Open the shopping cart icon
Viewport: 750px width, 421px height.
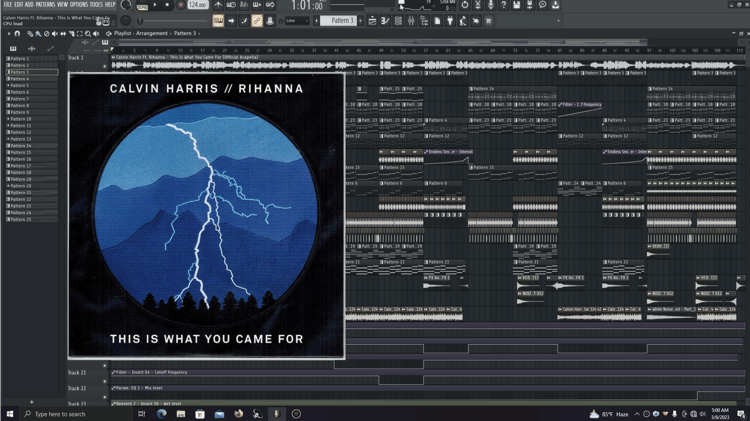[x=488, y=21]
